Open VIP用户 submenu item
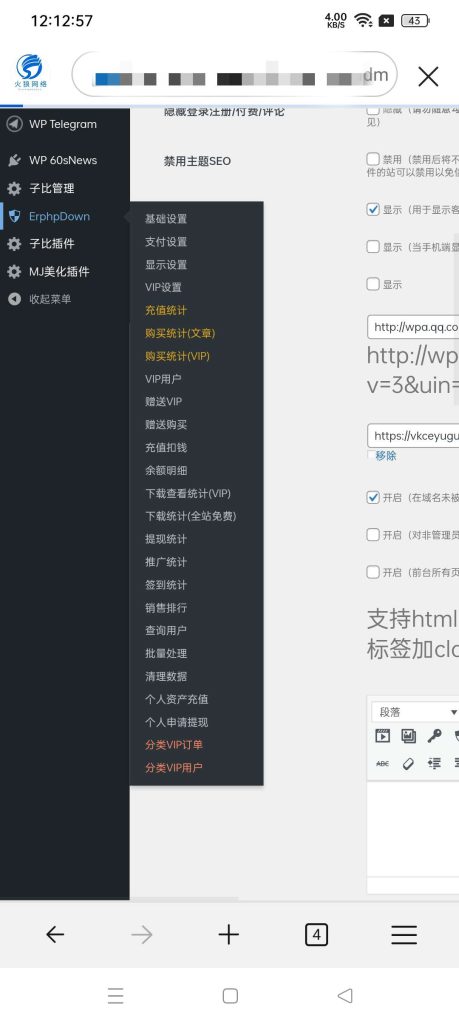459x1024 pixels. coord(163,379)
